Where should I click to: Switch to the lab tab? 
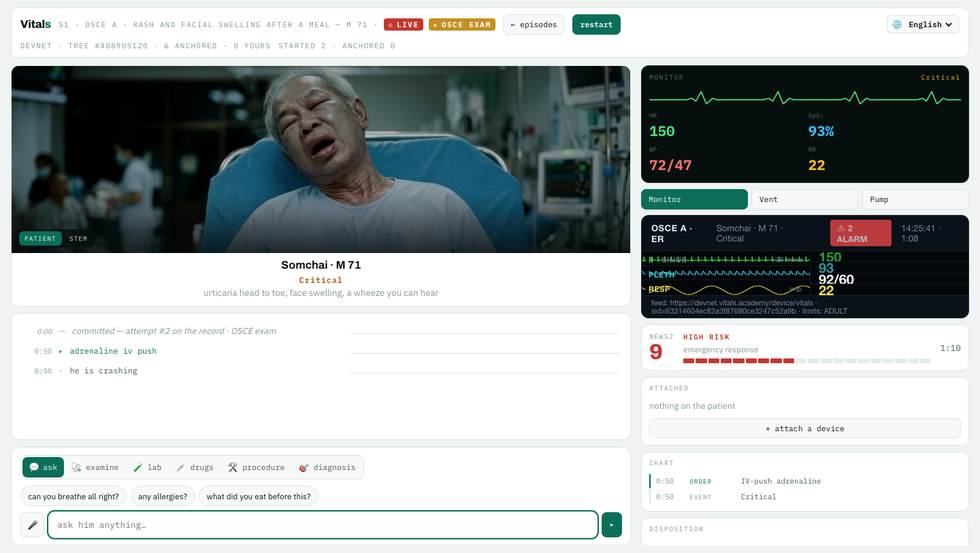pos(148,467)
